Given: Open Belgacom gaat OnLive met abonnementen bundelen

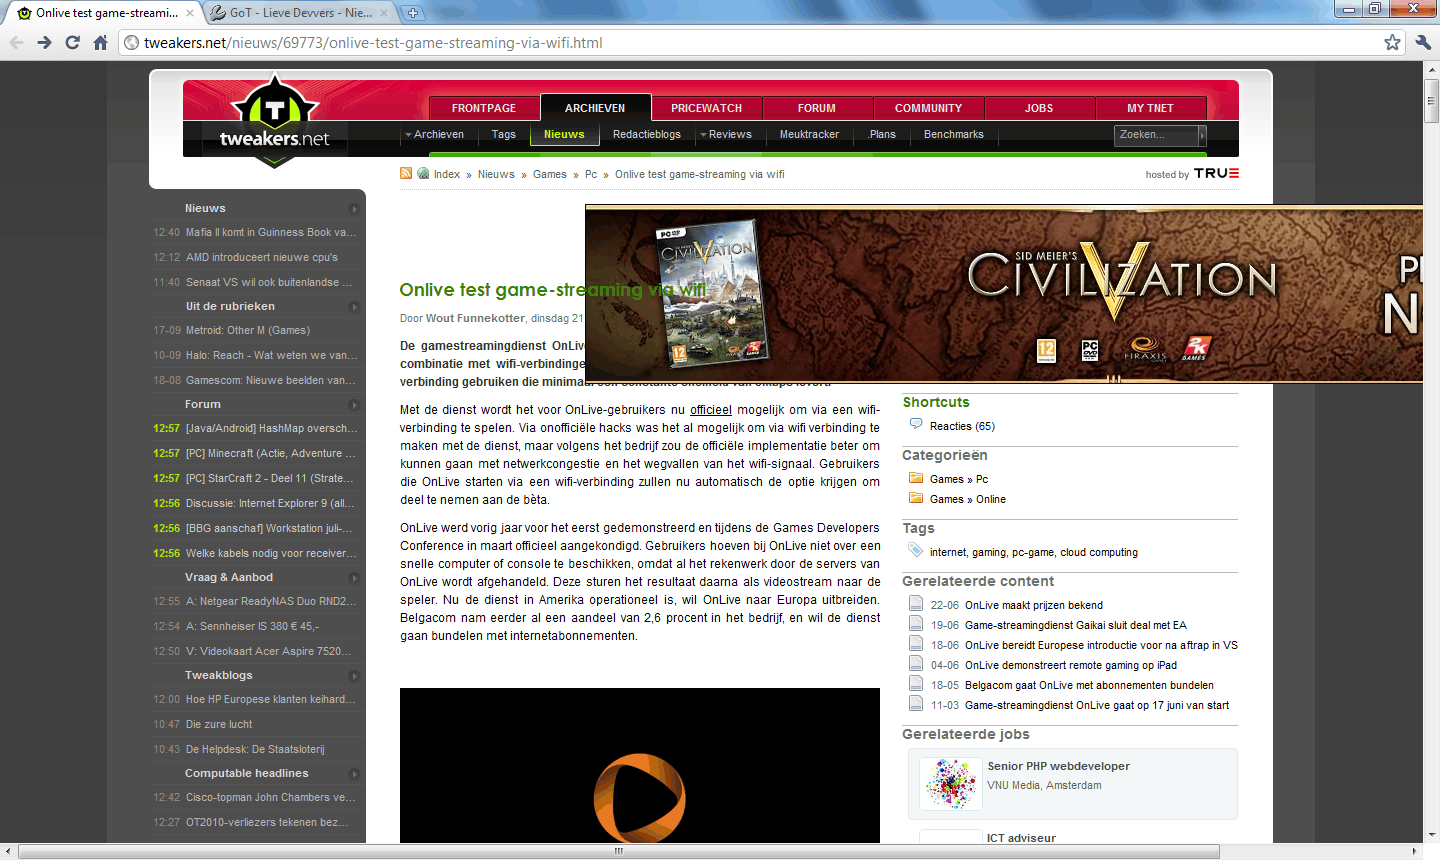Looking at the screenshot, I should coord(1089,685).
